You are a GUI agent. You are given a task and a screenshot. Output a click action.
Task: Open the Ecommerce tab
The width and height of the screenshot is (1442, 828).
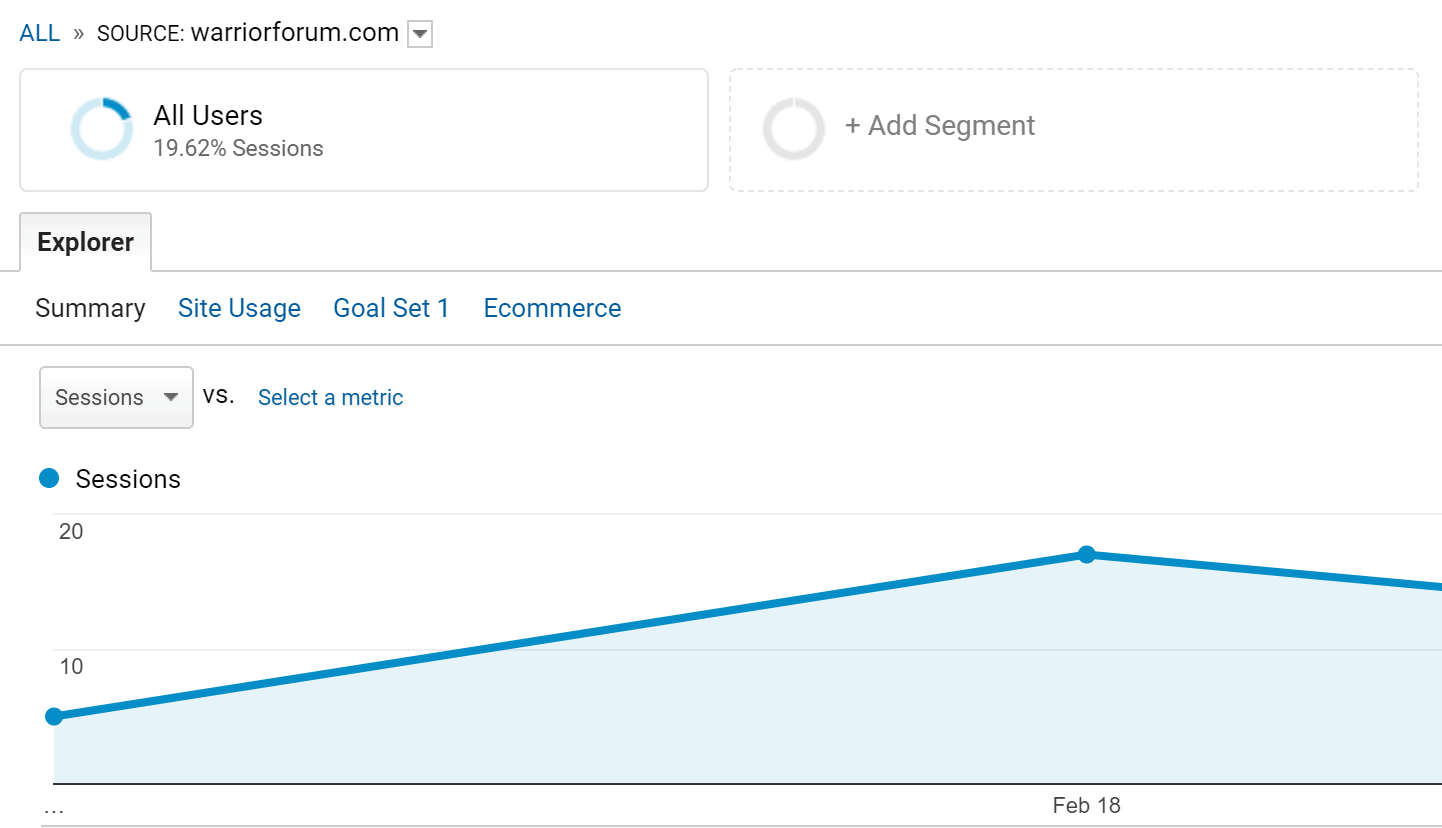tap(552, 308)
